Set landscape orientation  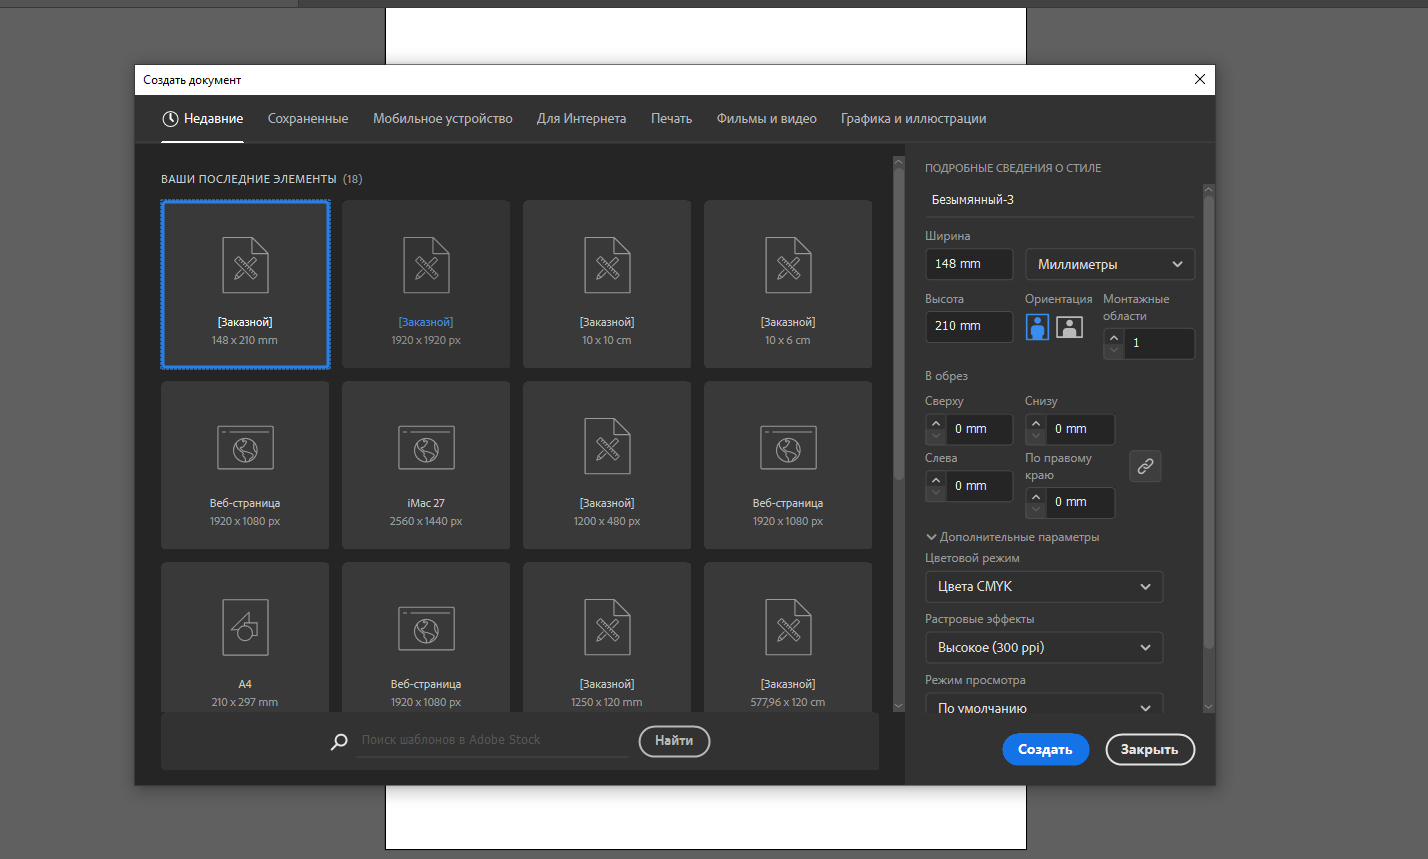coord(1070,327)
